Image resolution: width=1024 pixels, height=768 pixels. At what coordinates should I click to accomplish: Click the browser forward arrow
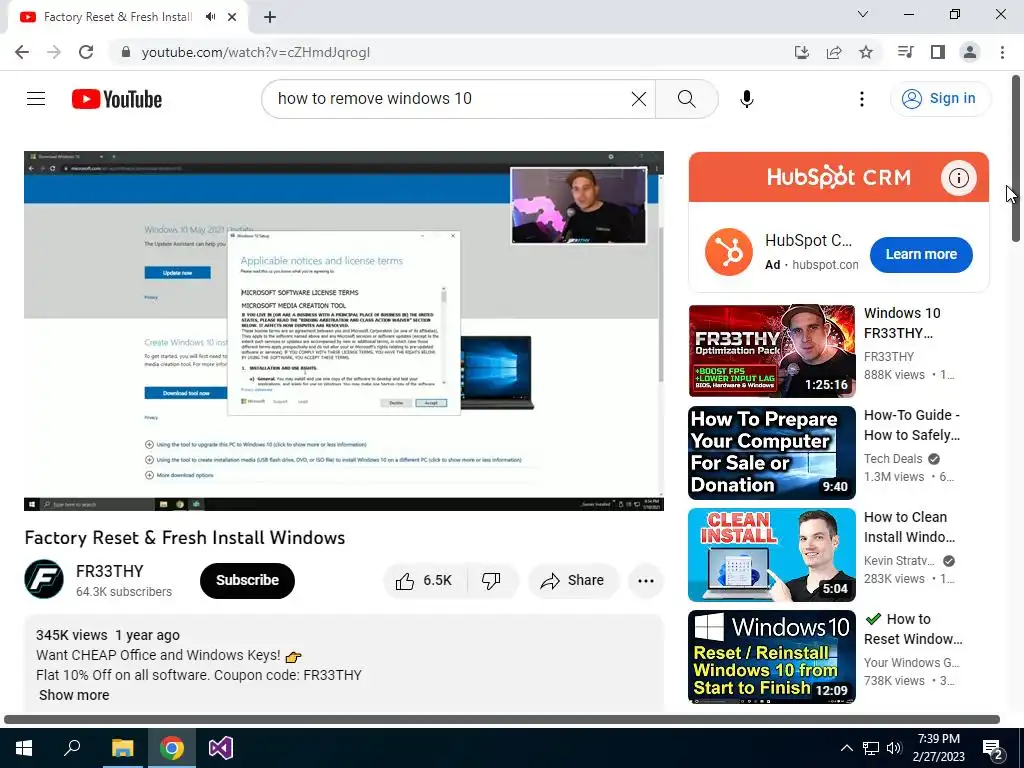pyautogui.click(x=54, y=52)
